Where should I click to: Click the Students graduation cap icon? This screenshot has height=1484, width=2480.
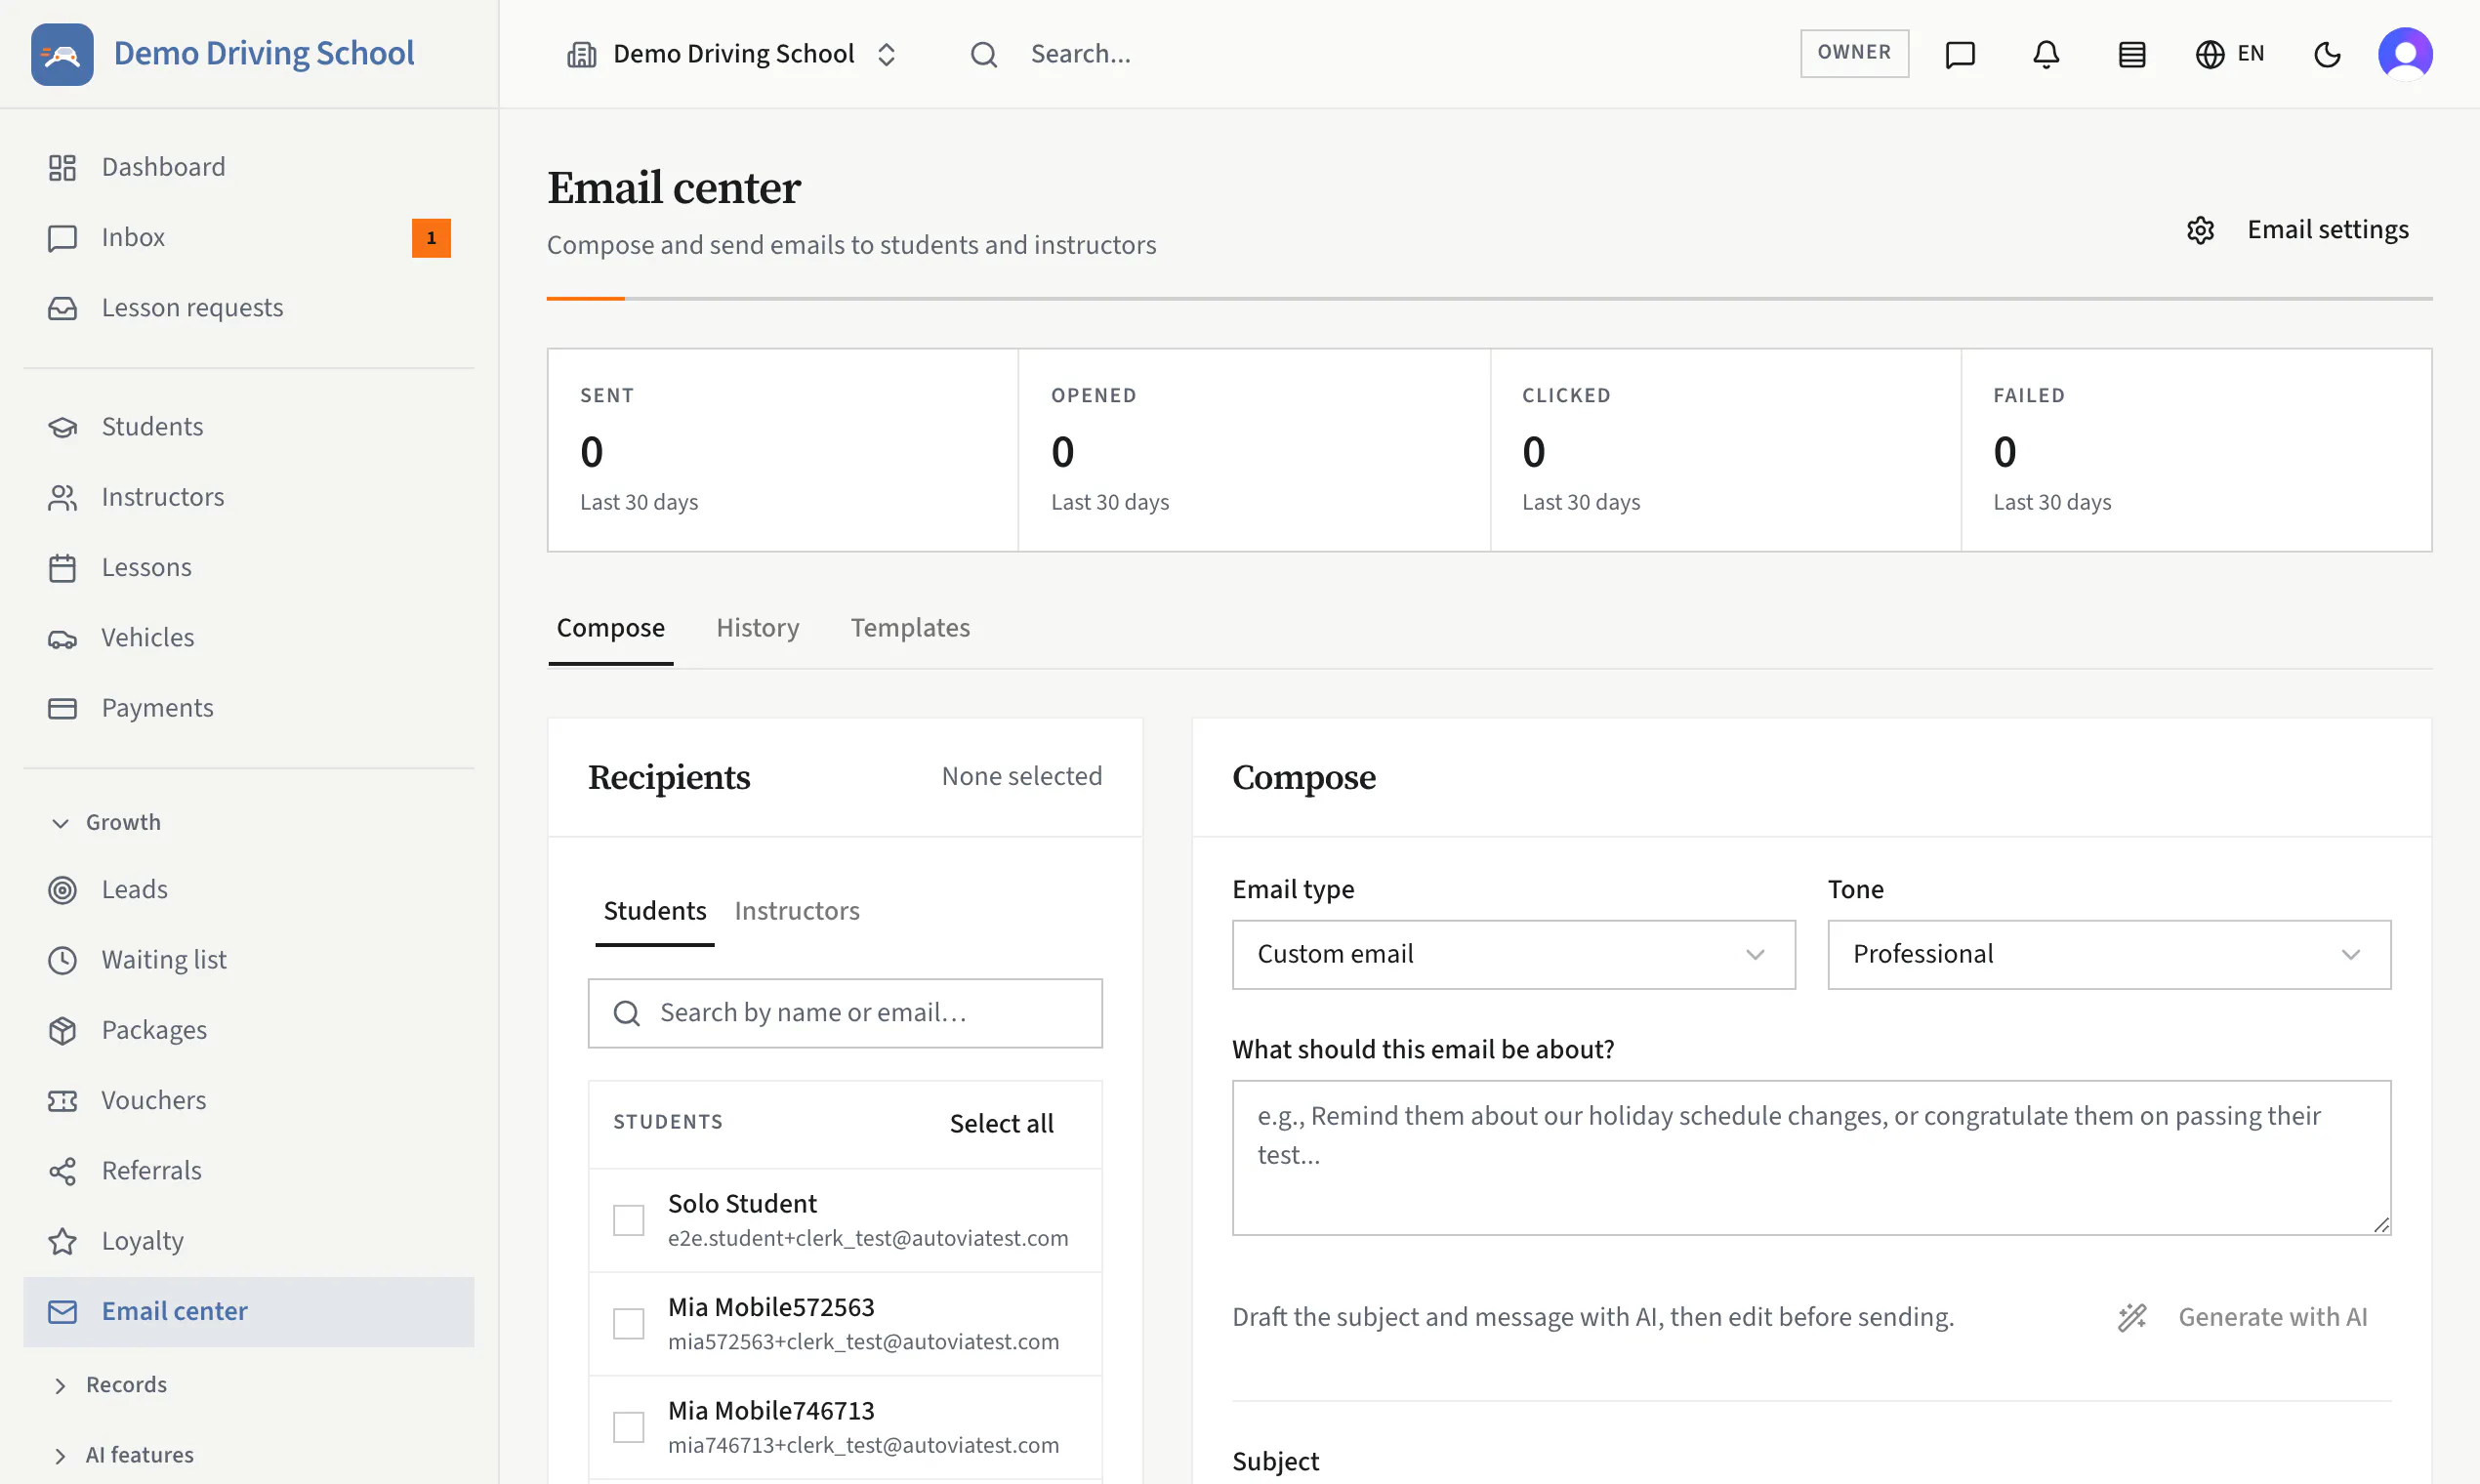coord(62,427)
